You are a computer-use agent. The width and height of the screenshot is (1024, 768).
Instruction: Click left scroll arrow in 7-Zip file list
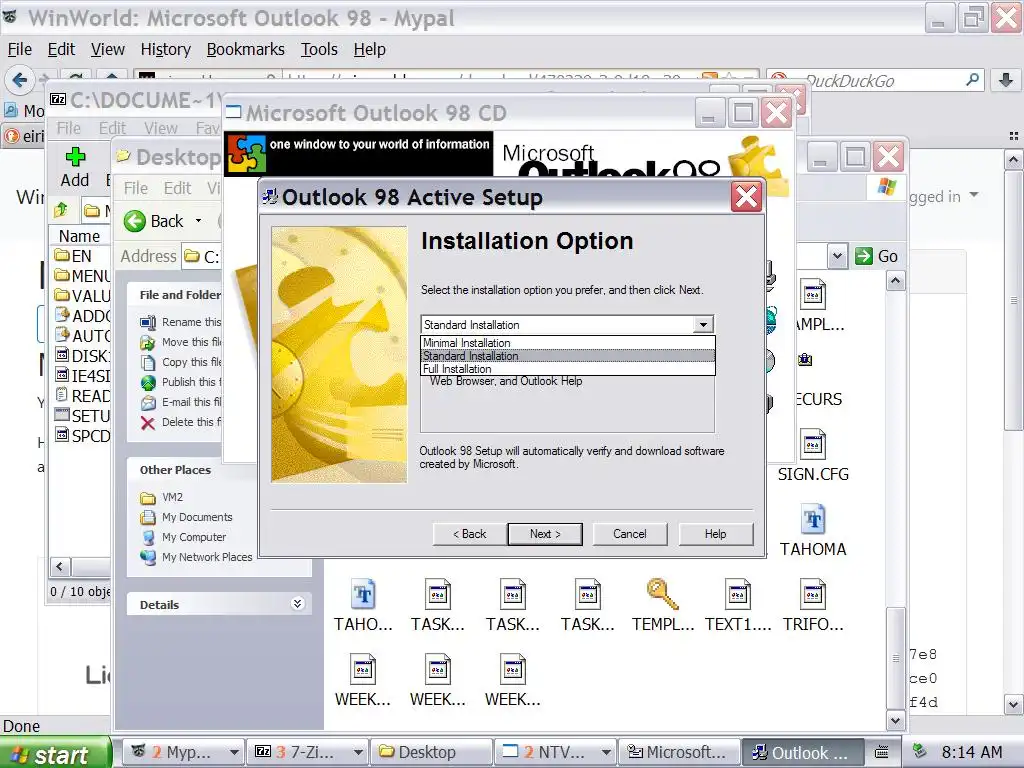[60, 566]
